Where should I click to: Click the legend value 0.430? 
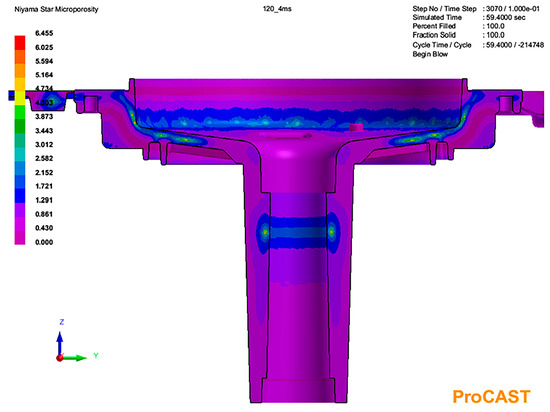click(x=44, y=228)
